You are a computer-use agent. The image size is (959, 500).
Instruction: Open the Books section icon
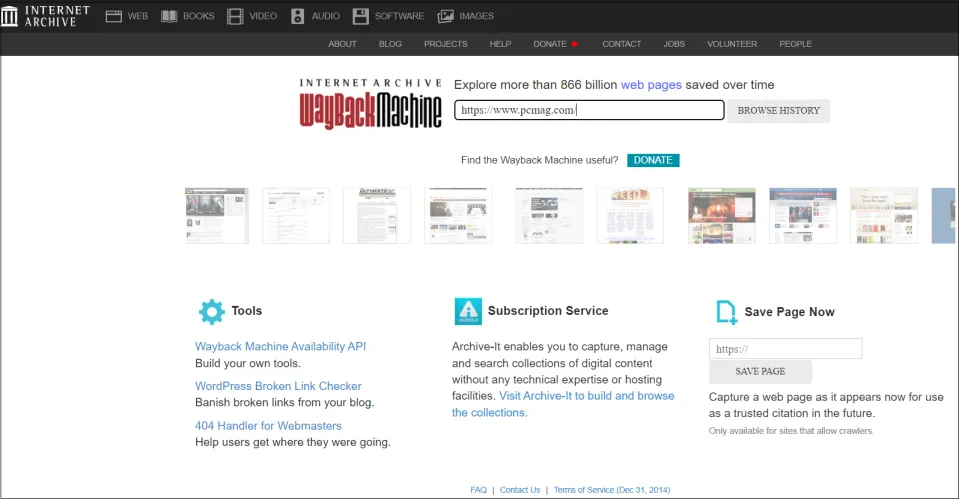click(169, 16)
